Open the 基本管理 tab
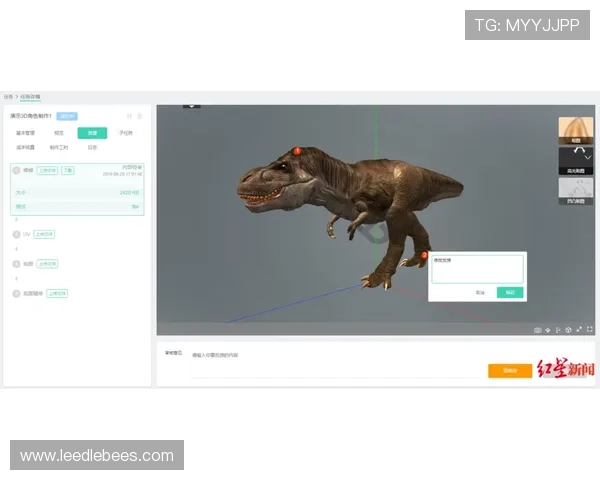 click(27, 132)
